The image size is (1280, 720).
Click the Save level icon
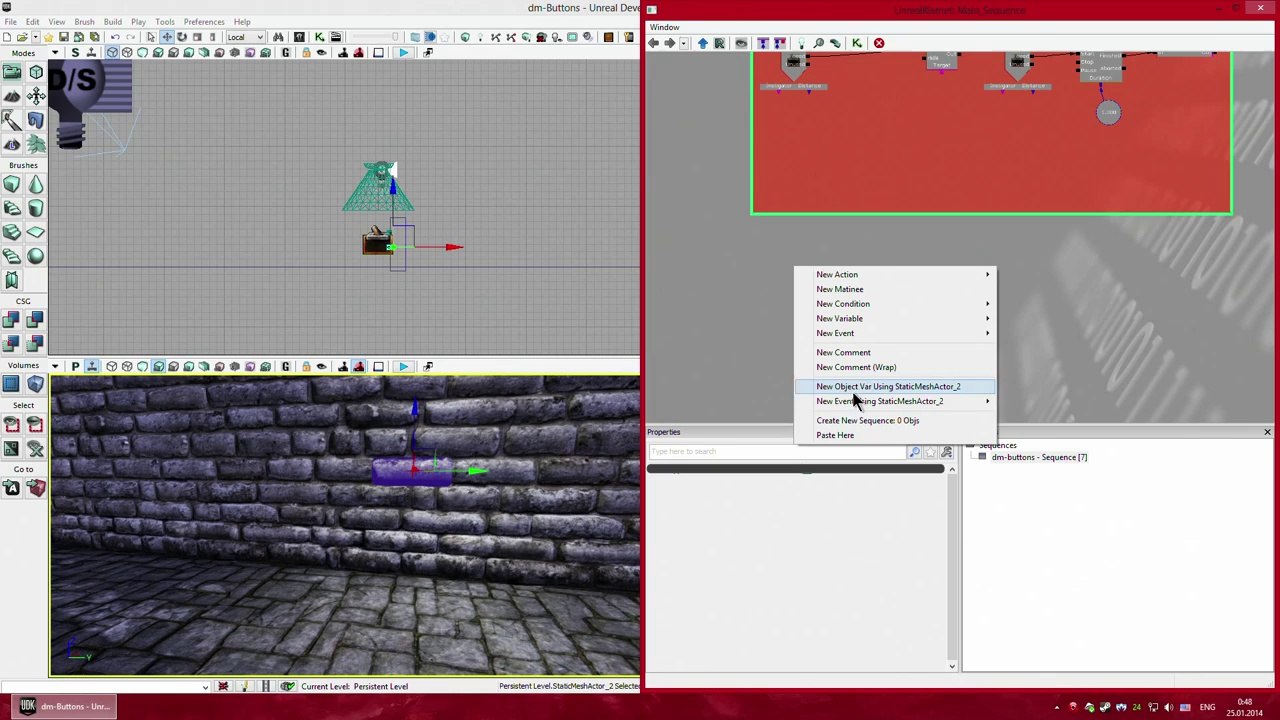click(63, 37)
